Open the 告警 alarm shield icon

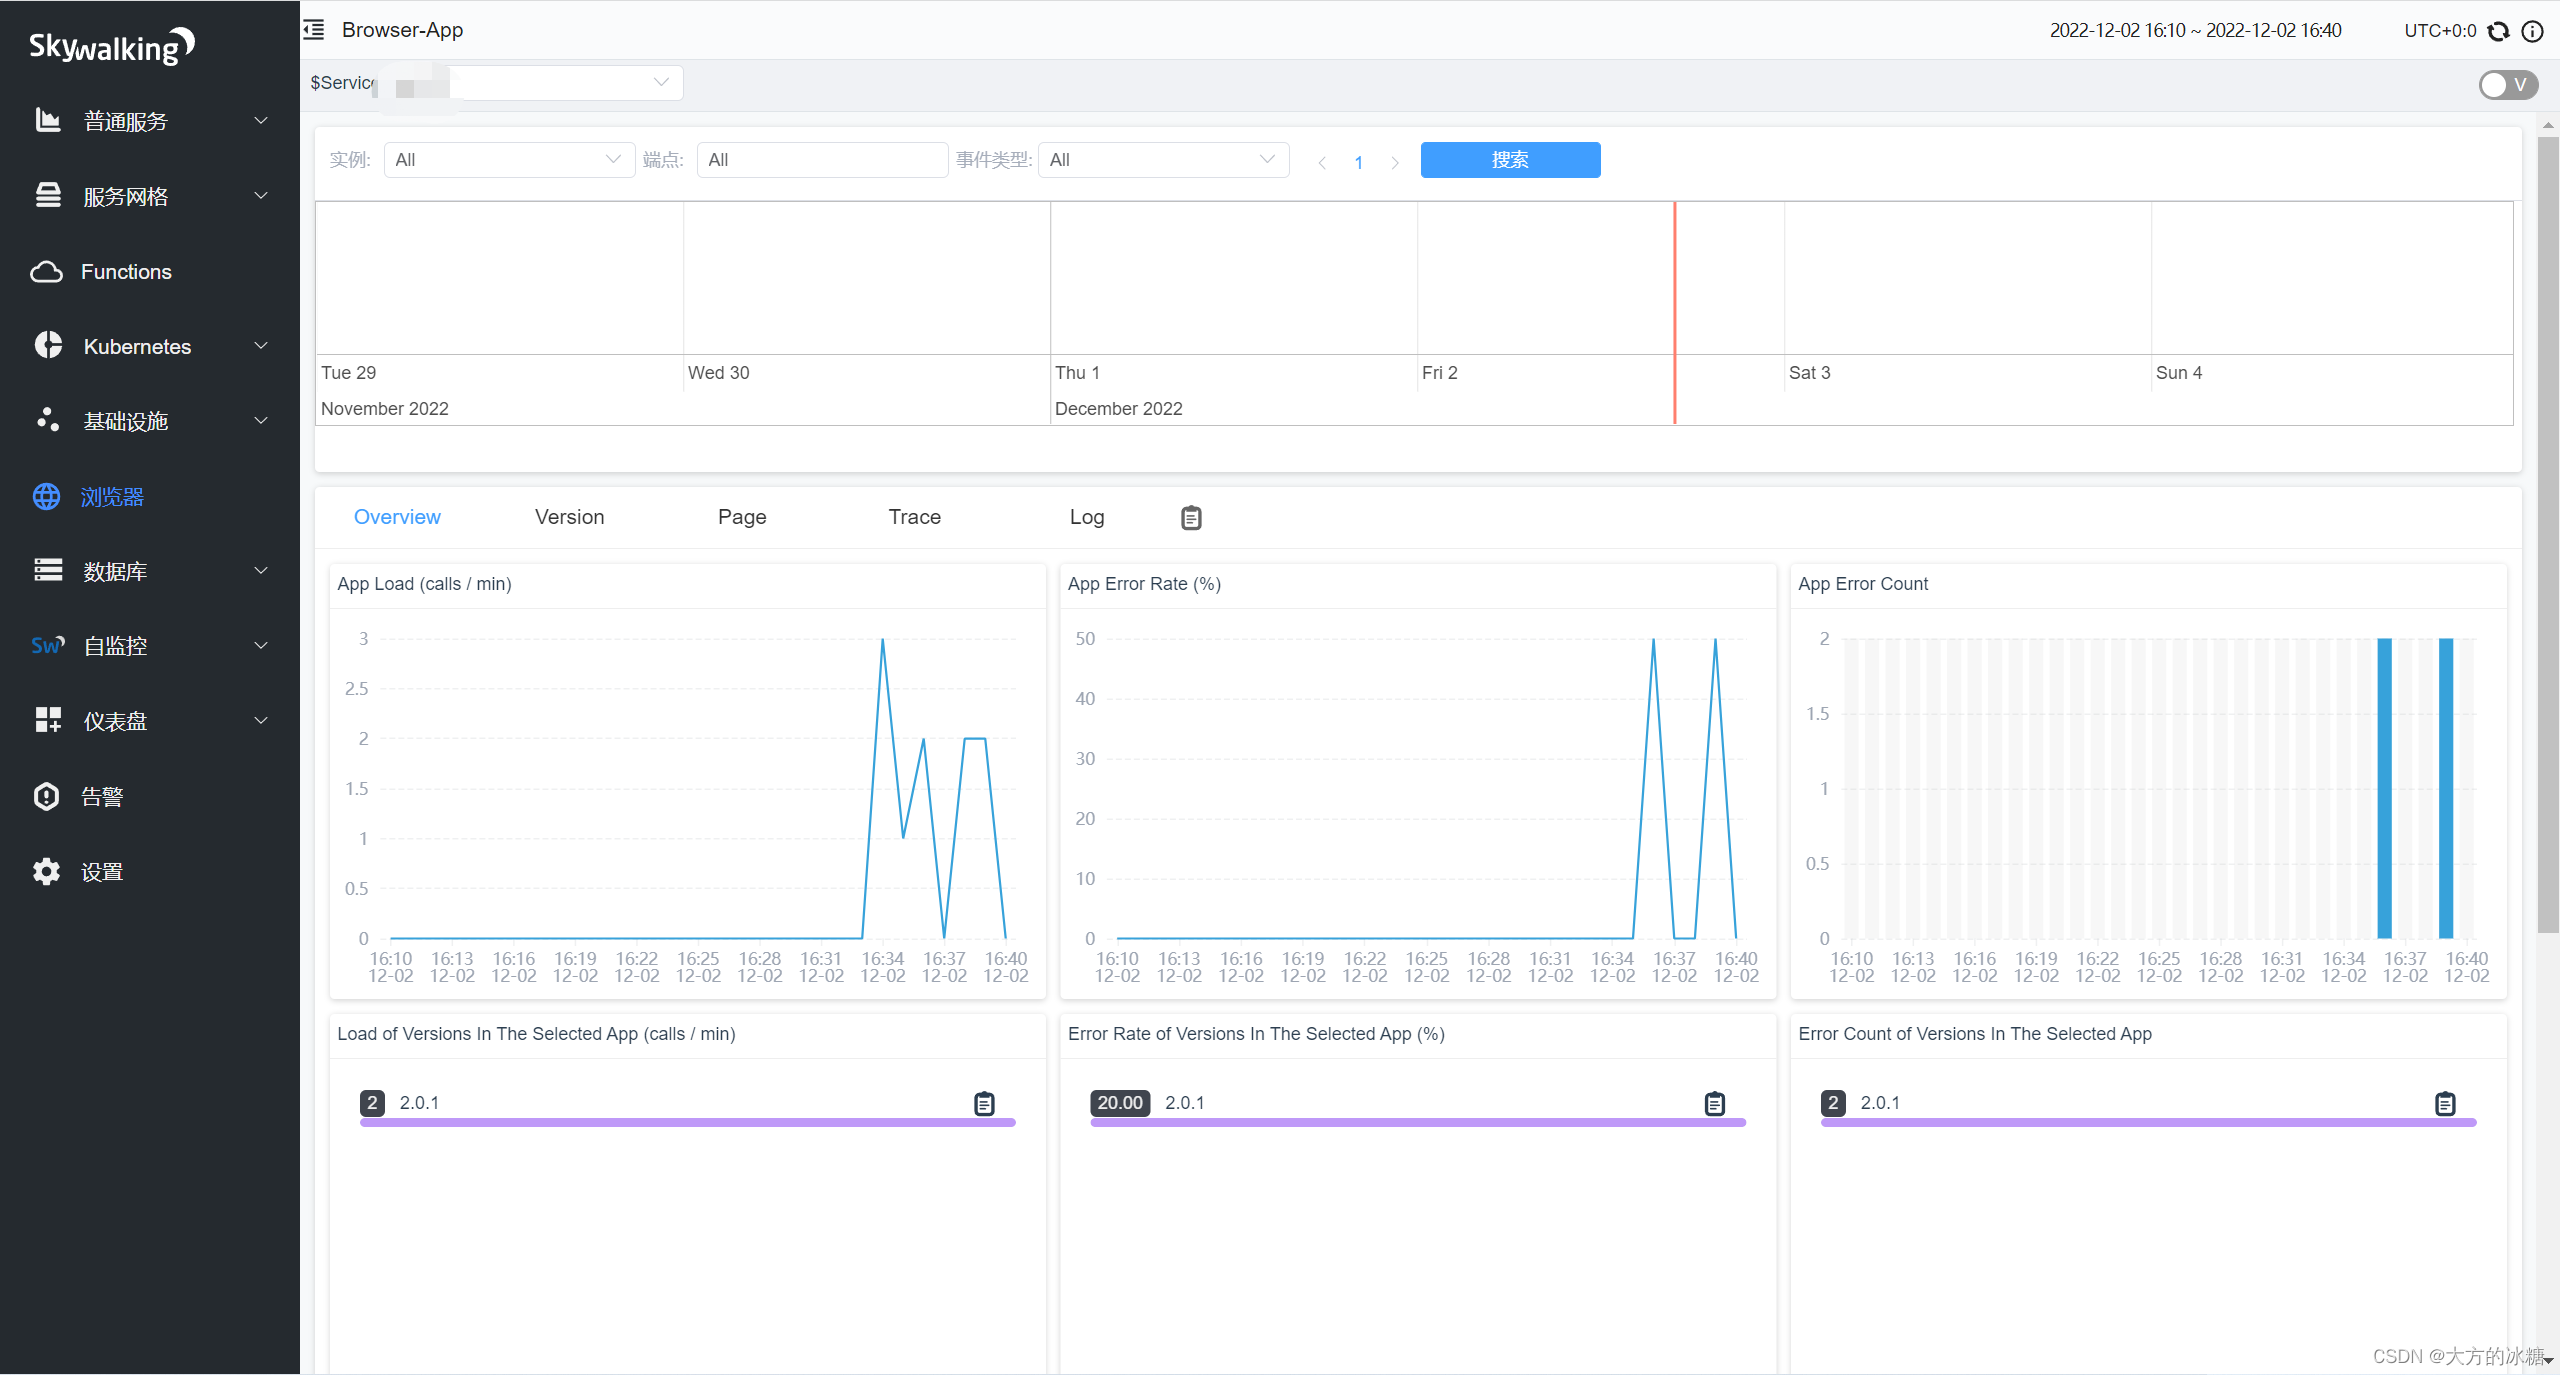47,797
